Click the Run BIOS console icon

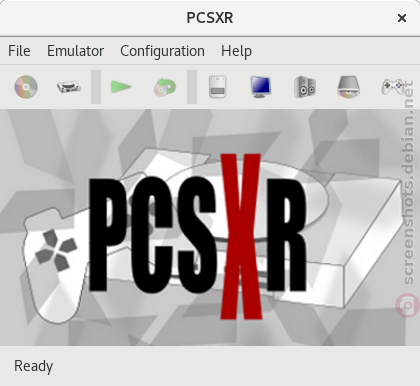point(69,87)
